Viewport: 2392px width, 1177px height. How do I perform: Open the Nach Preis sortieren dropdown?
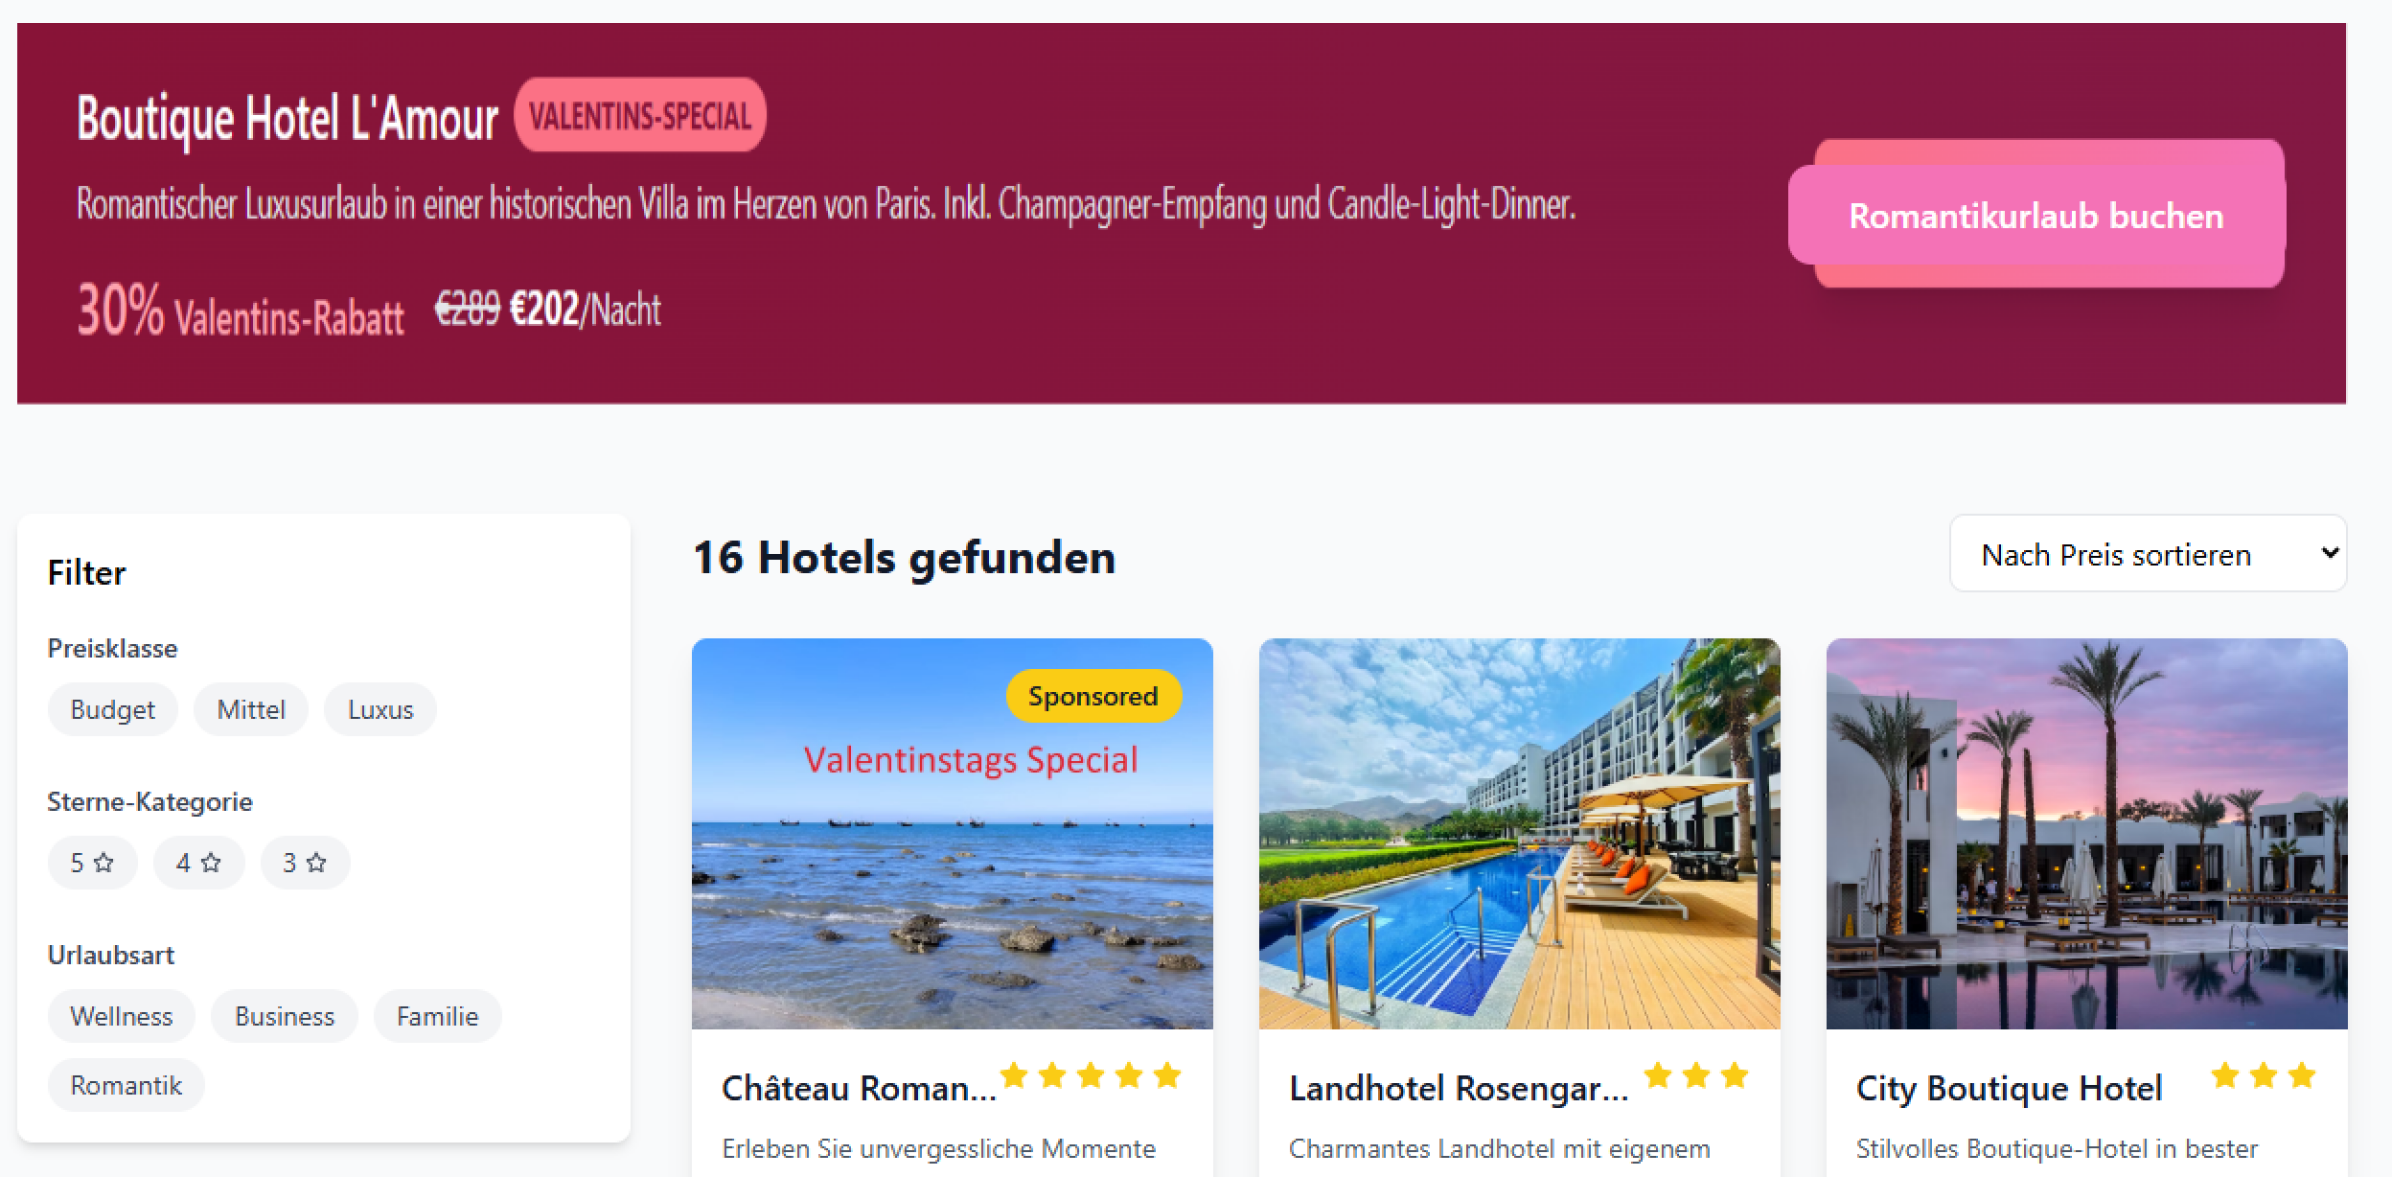2148,554
